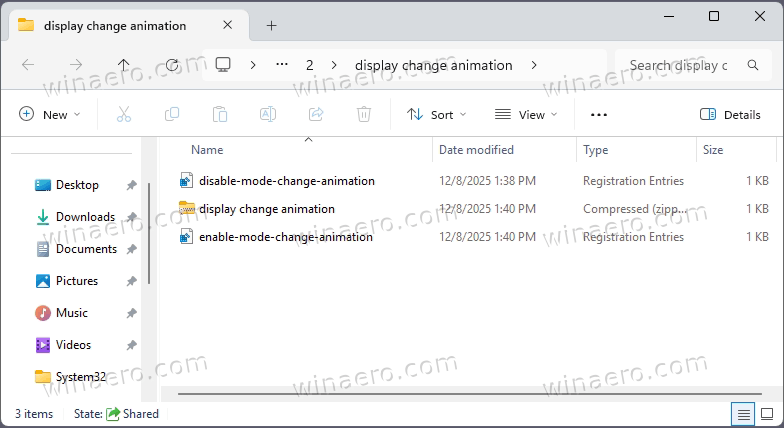Show hidden breadcrumb path via ellipsis
The height and width of the screenshot is (428, 784).
[x=282, y=64]
